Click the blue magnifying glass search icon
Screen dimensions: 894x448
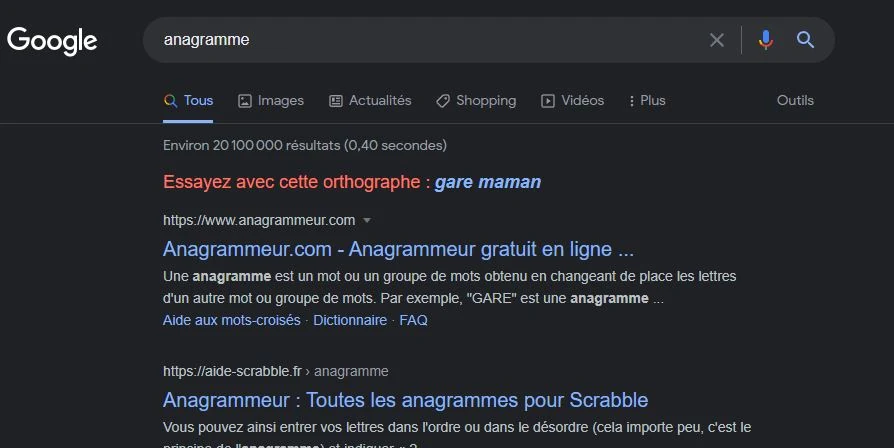click(805, 40)
